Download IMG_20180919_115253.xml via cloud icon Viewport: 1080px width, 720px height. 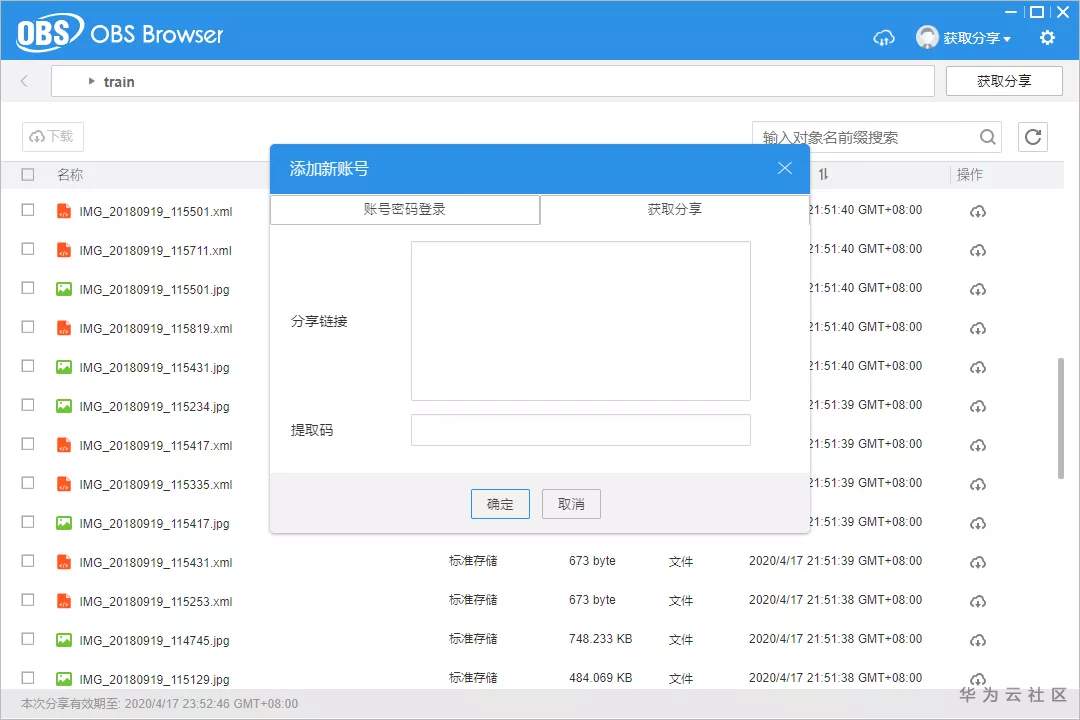point(978,601)
